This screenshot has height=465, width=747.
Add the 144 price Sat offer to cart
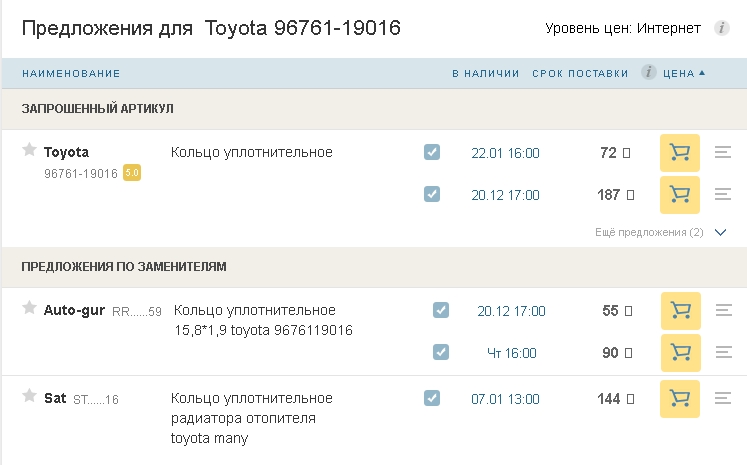[680, 399]
